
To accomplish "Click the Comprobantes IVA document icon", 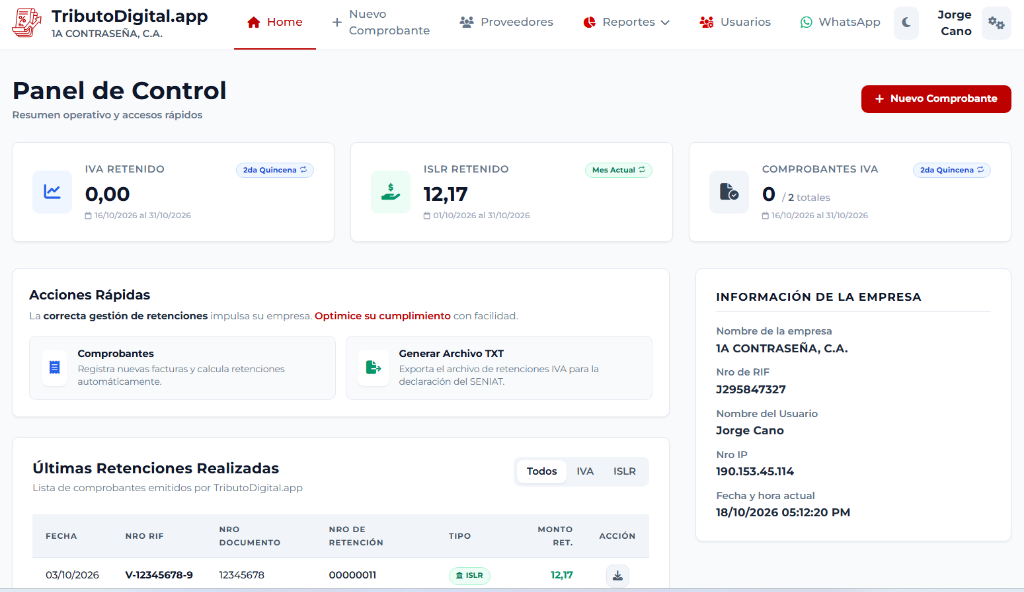I will [729, 192].
